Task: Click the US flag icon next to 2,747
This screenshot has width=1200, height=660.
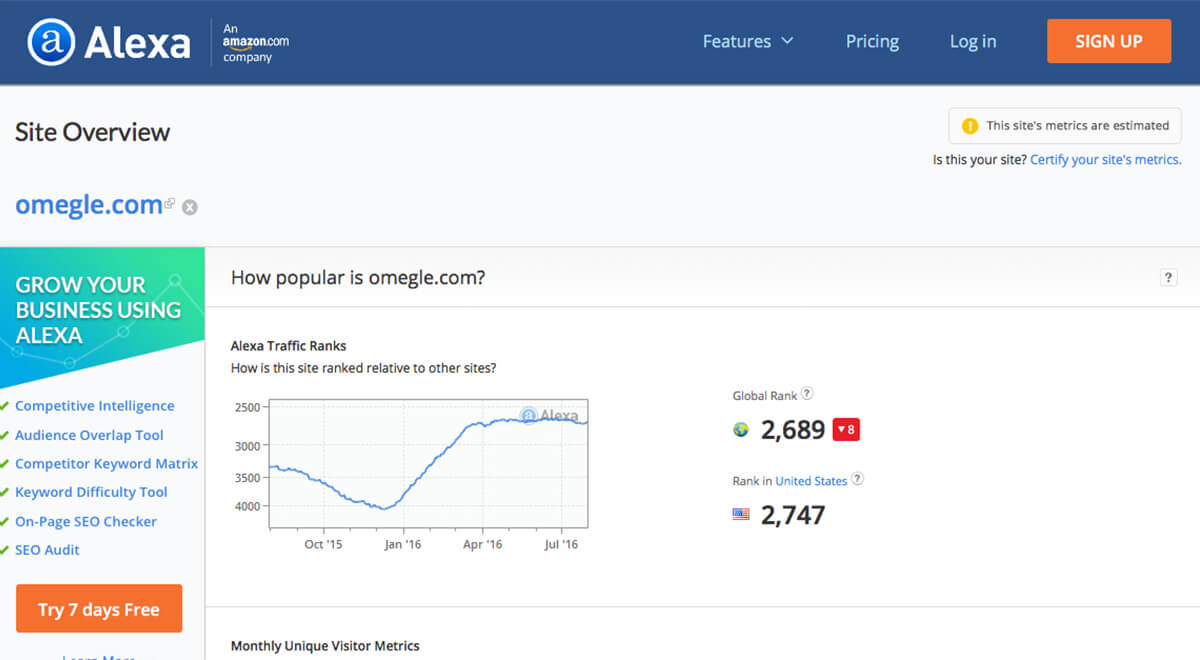Action: [x=741, y=515]
